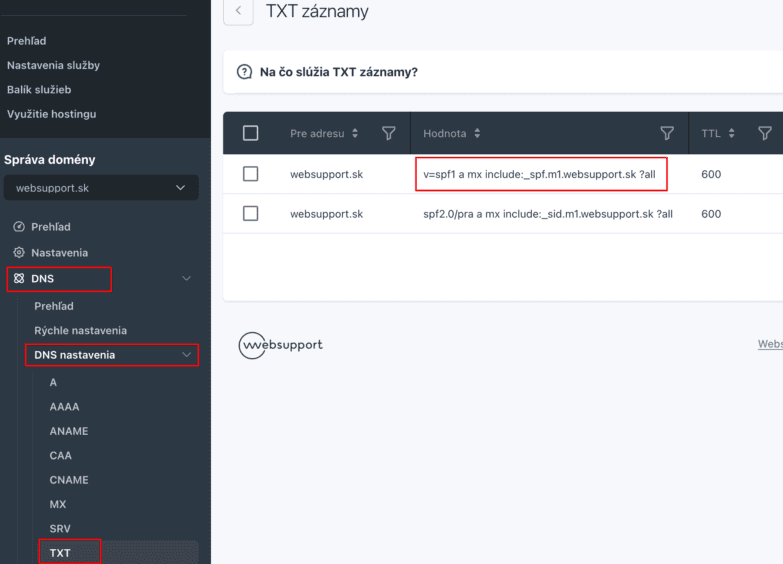The image size is (783, 564).
Task: Click the Správa domény heading
Action: click(49, 160)
